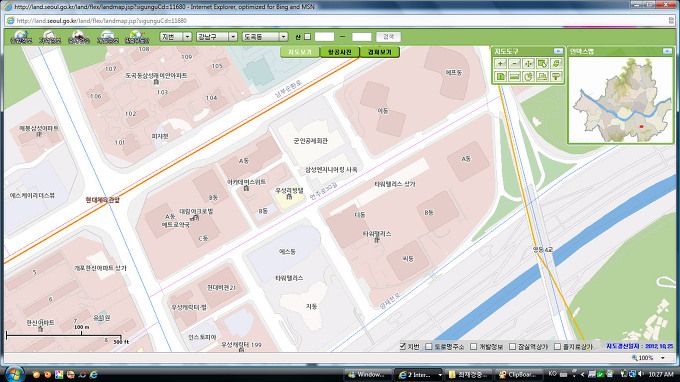Select the ruler distance measure tool
The image size is (680, 382).
pos(514,77)
